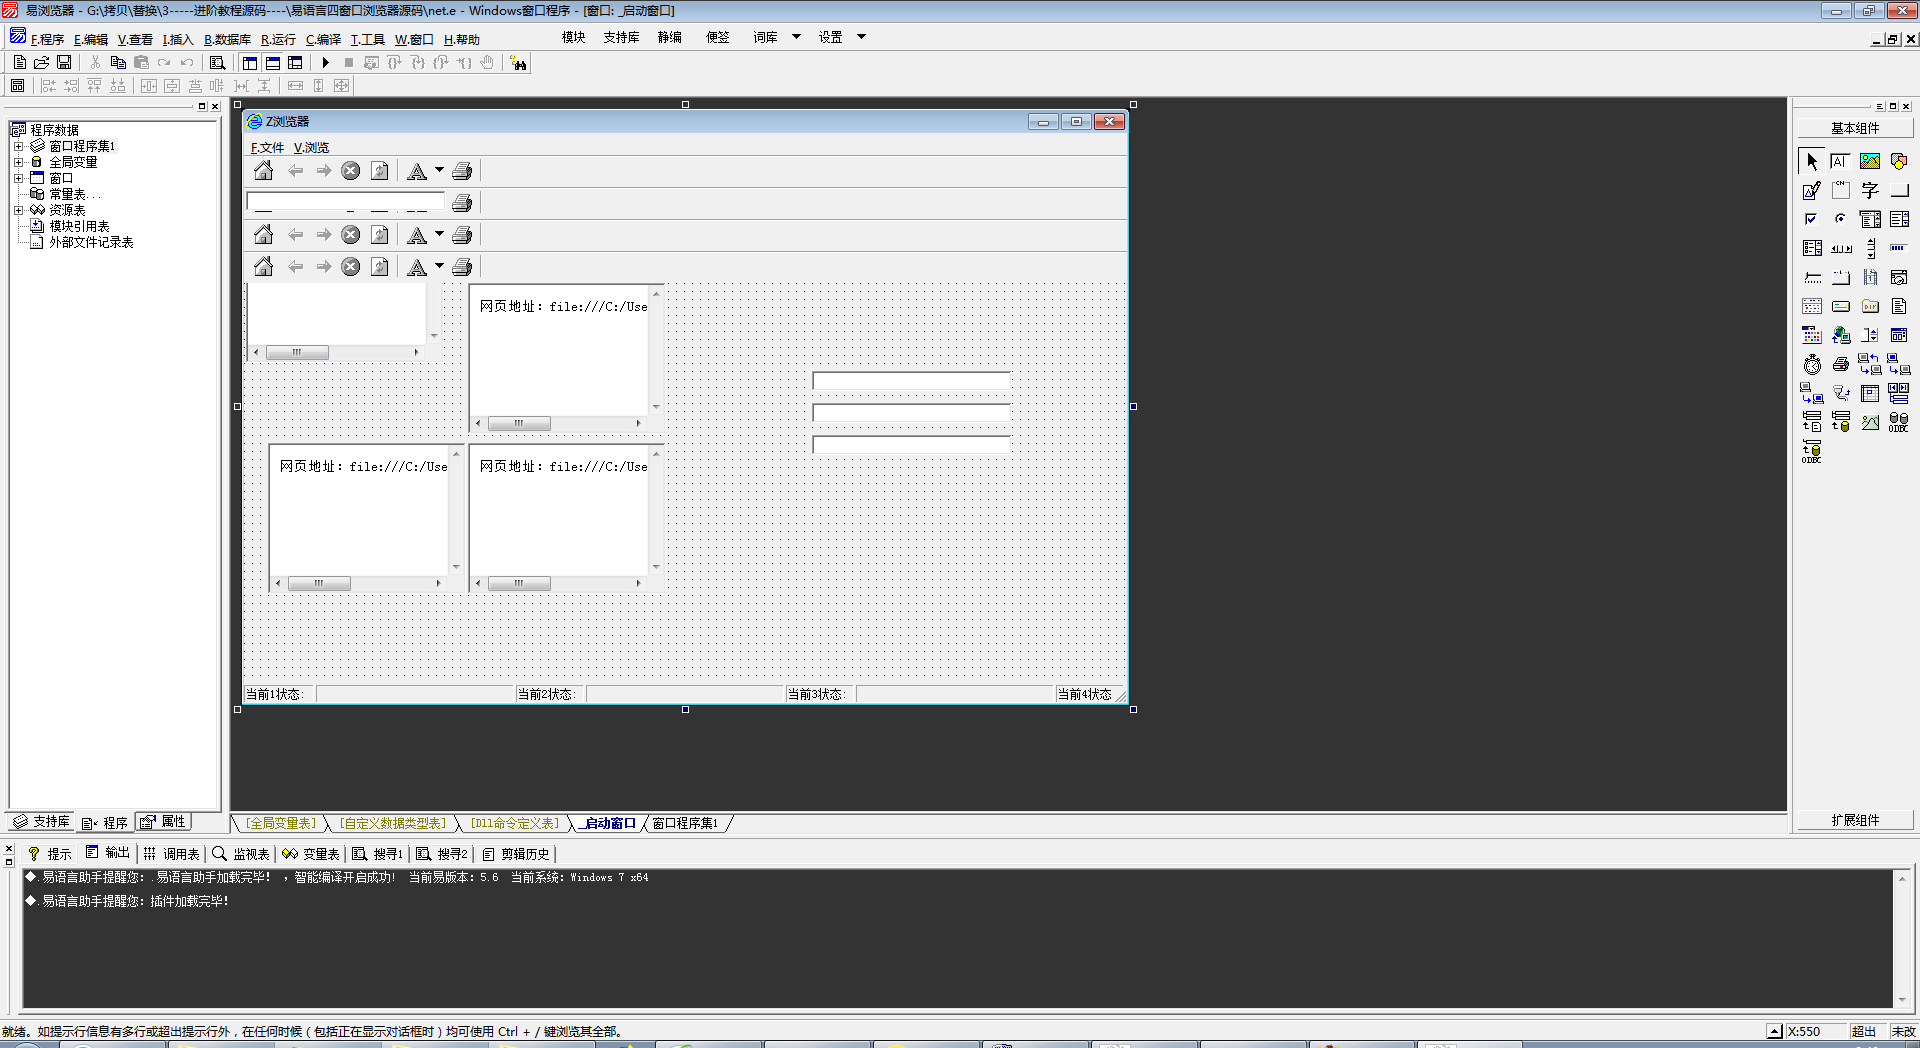
Task: Click horizontal scrollbar thumb of top-left browser box
Action: (297, 352)
